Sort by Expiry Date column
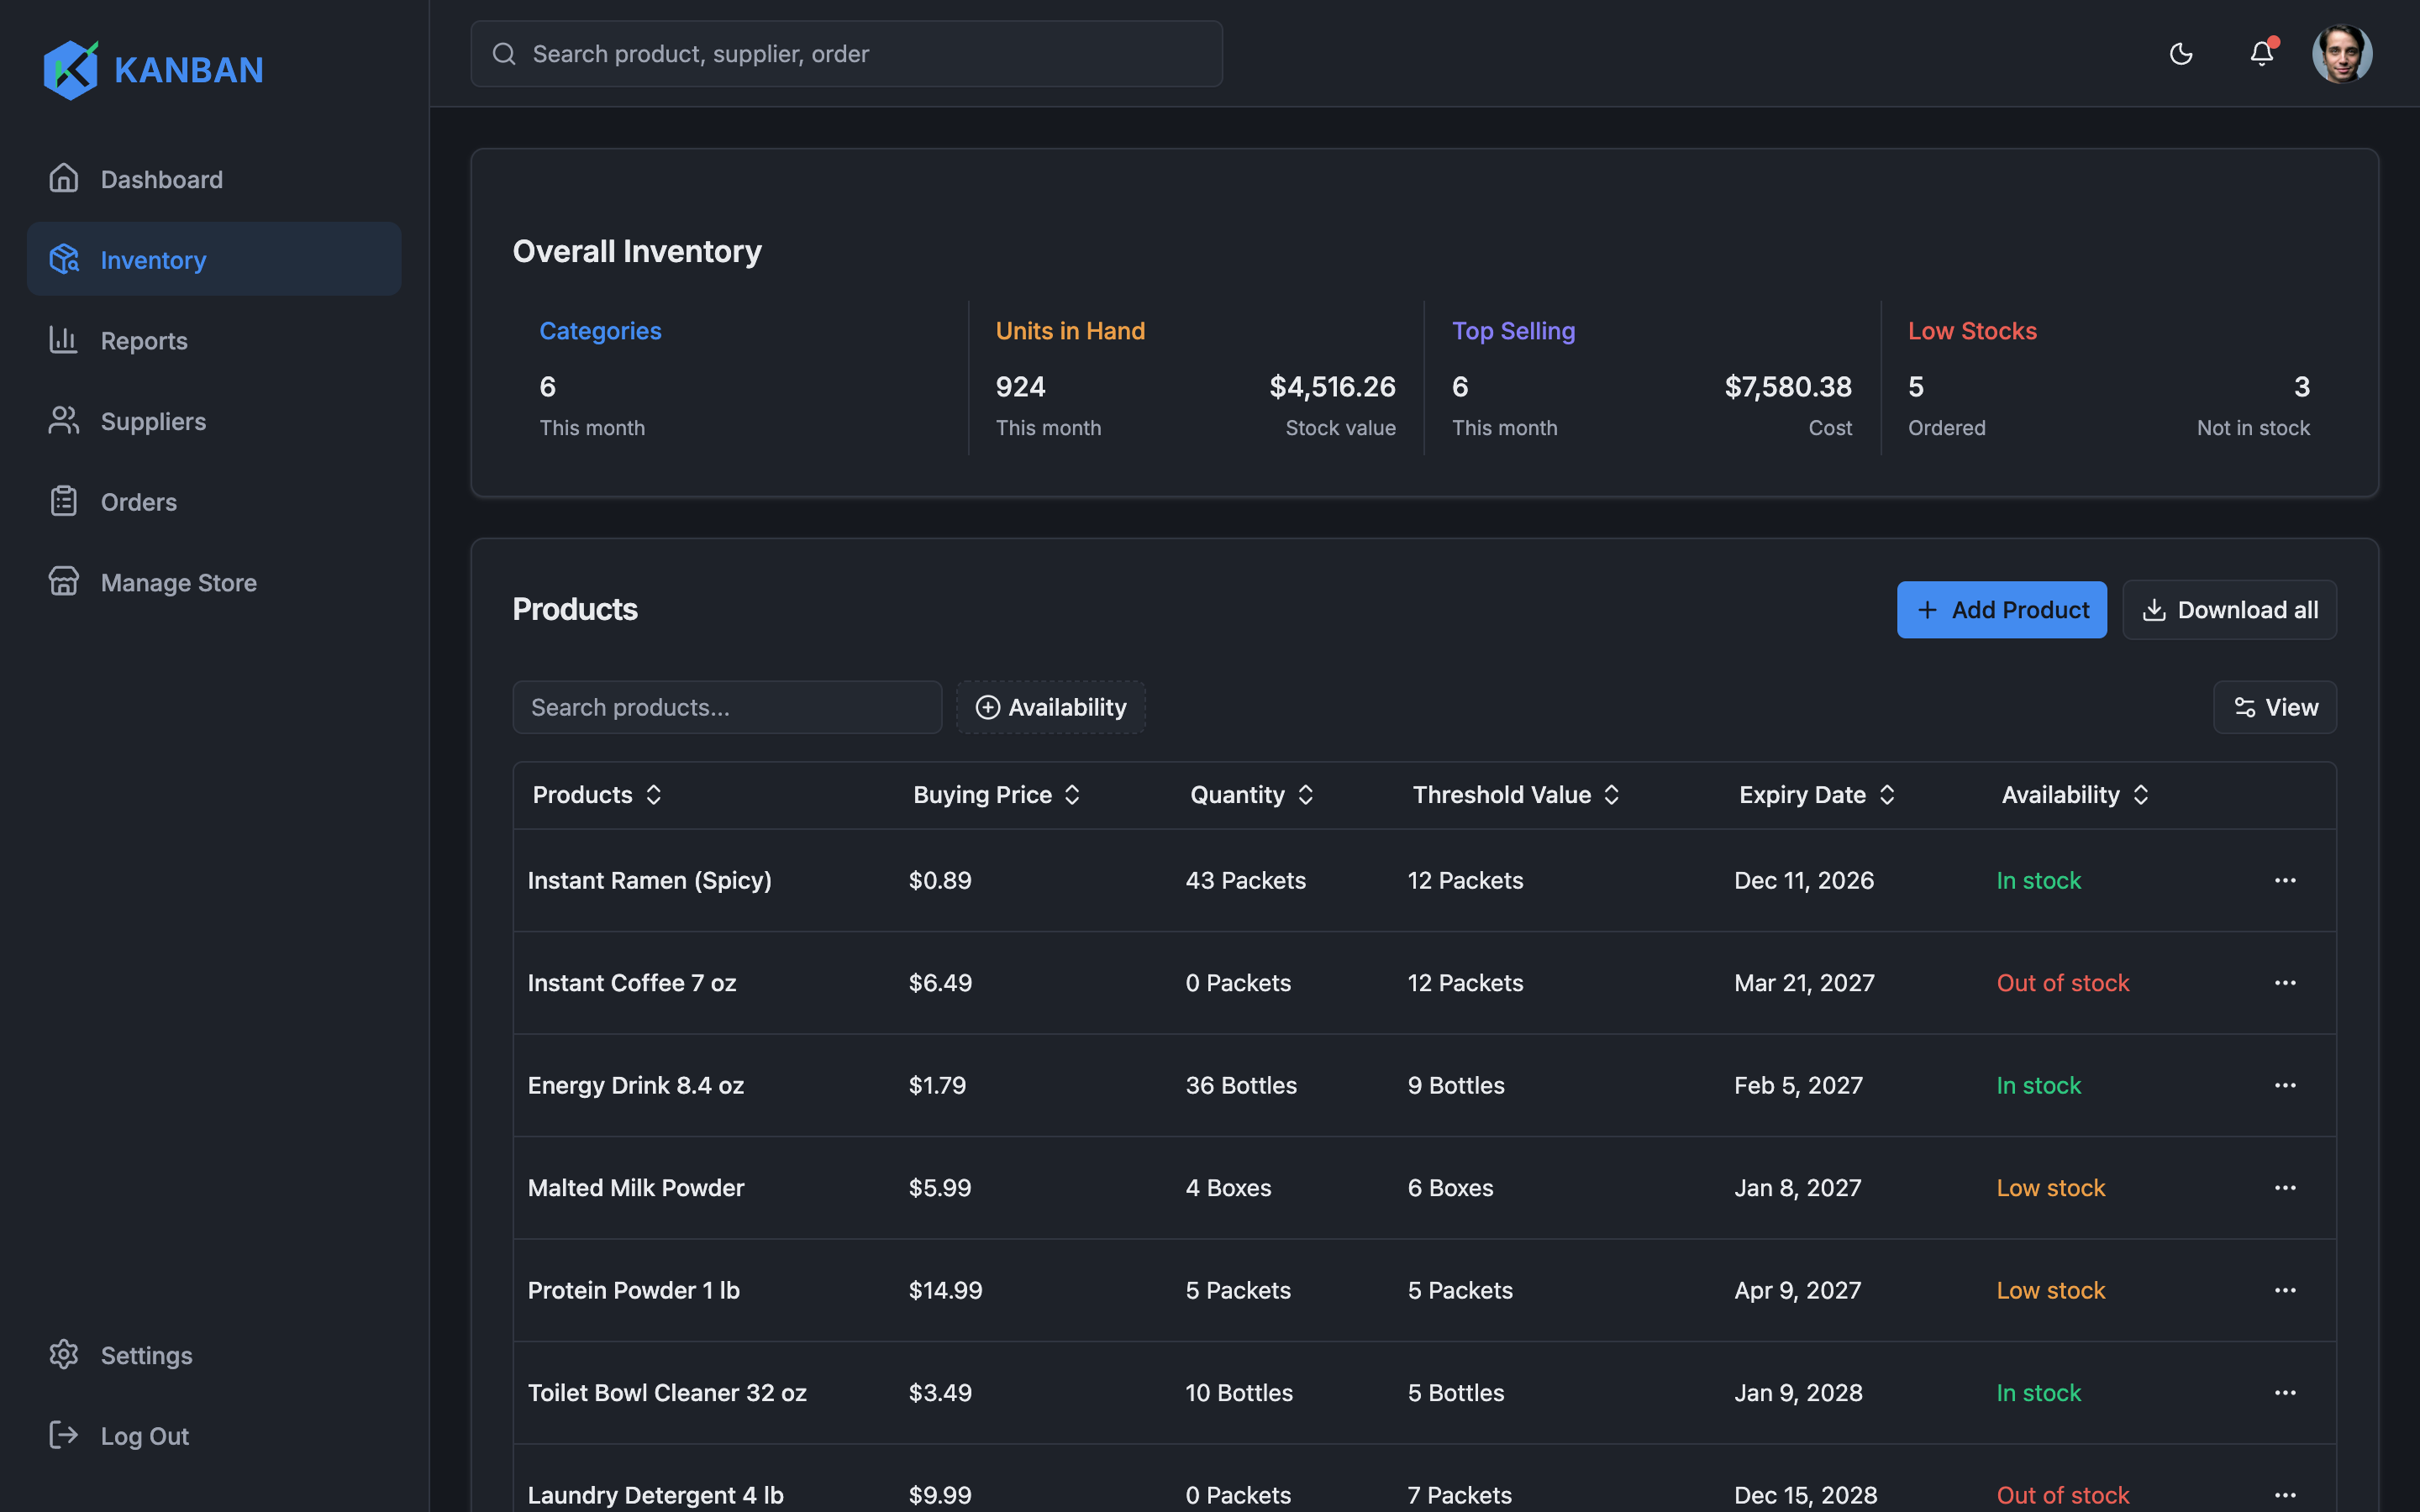The width and height of the screenshot is (2420, 1512). pyautogui.click(x=1817, y=795)
